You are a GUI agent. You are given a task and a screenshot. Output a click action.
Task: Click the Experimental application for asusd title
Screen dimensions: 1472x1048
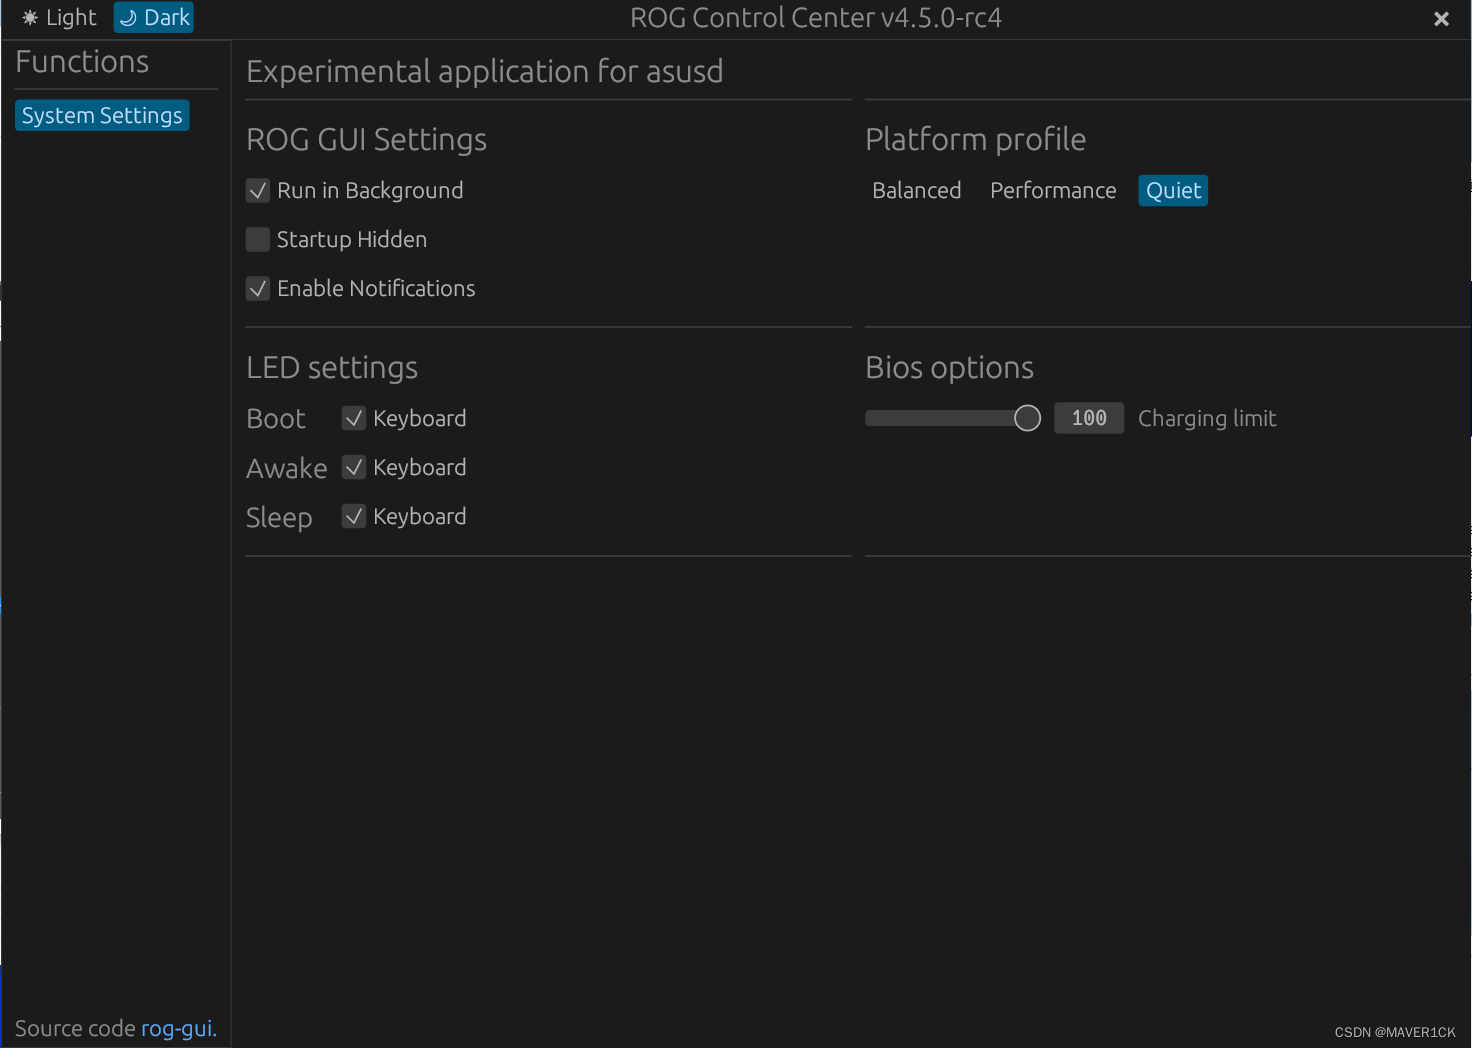(x=484, y=72)
